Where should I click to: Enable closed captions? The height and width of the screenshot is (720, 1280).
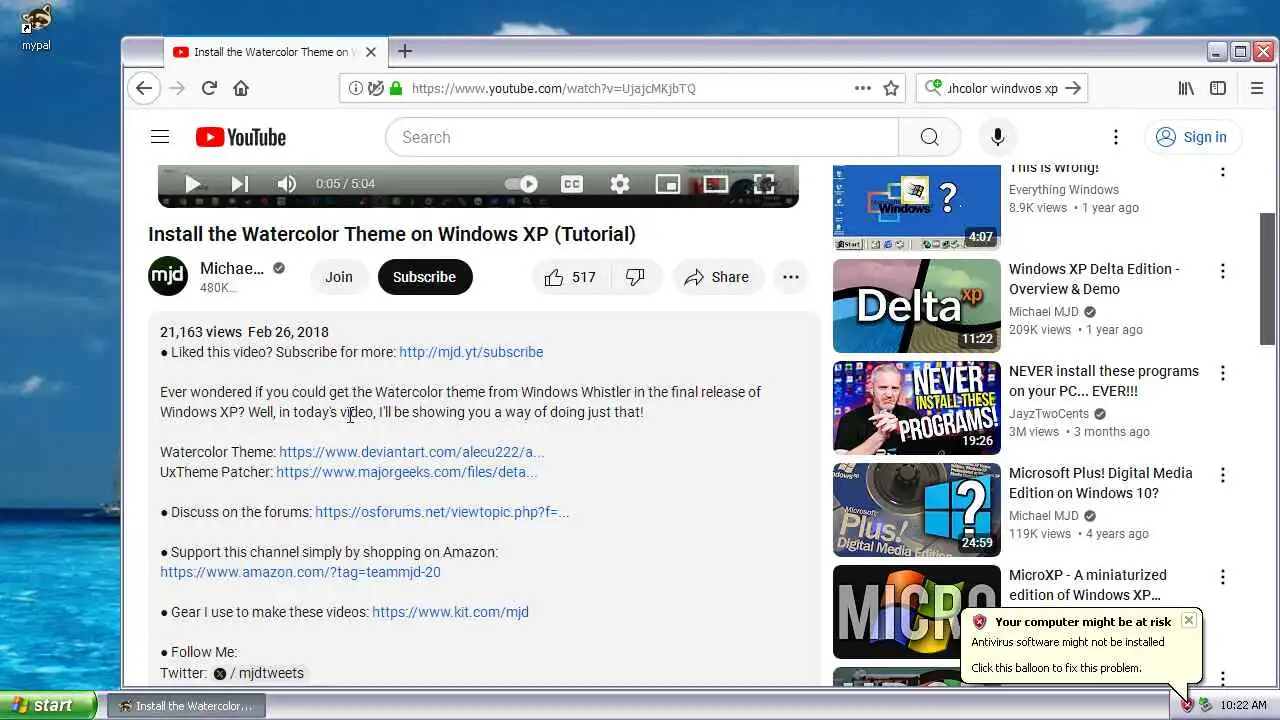[x=571, y=184]
